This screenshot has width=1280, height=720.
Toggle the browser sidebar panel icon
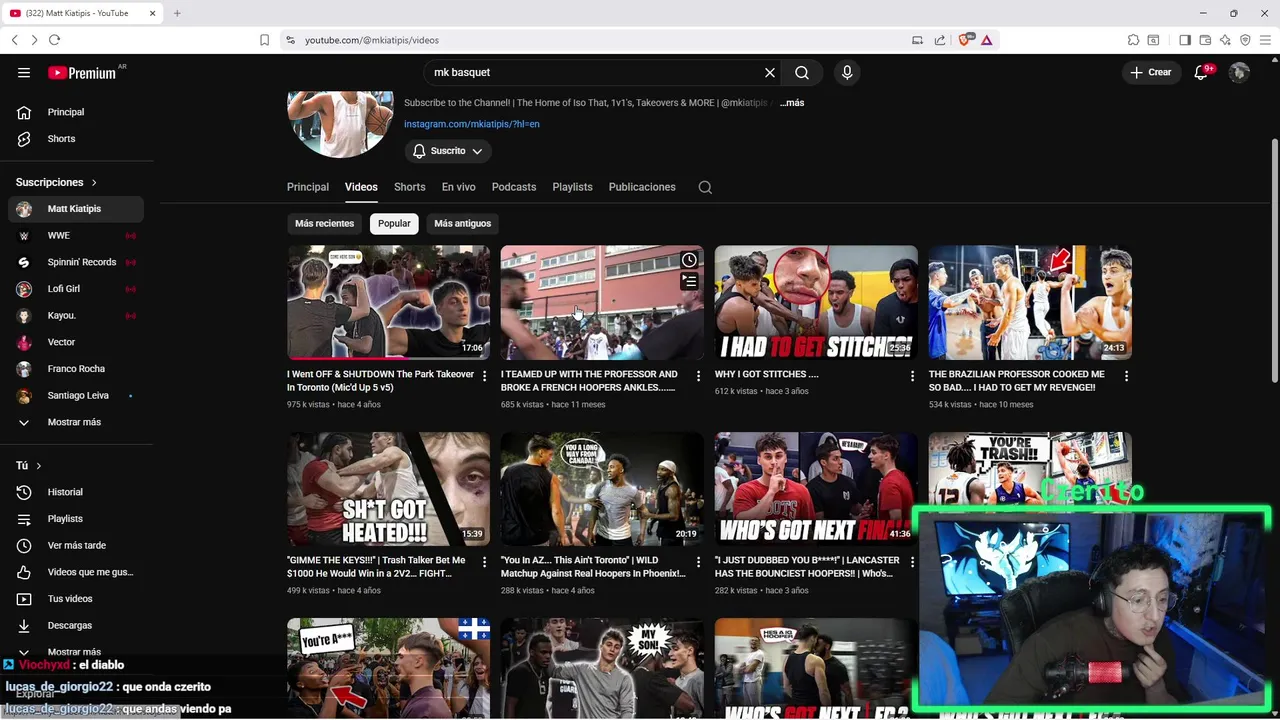click(1185, 40)
